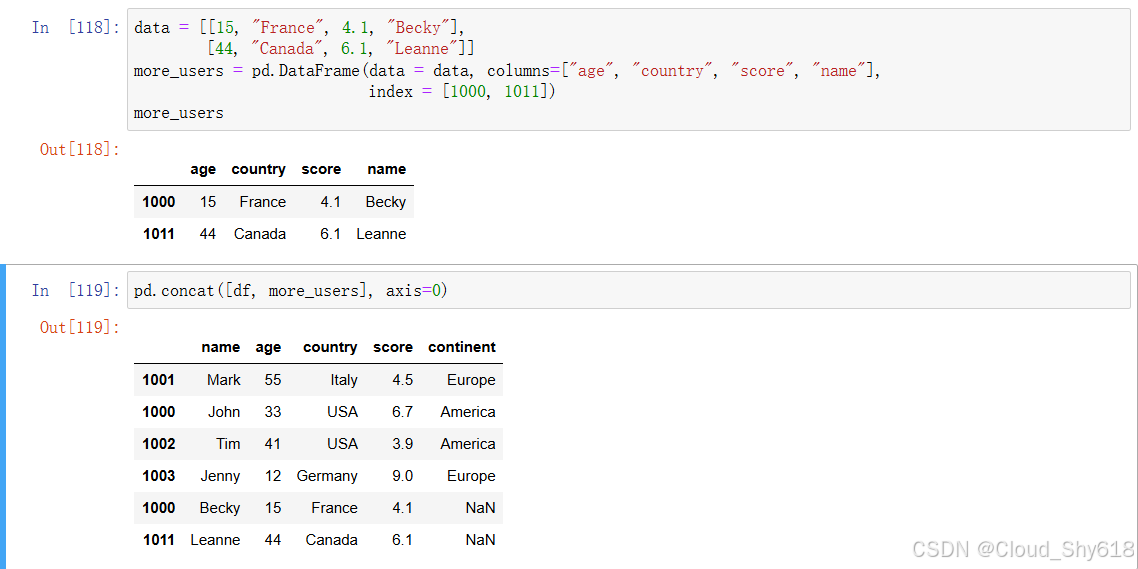
Task: Click the Out[119] output prompt
Action: tap(80, 327)
